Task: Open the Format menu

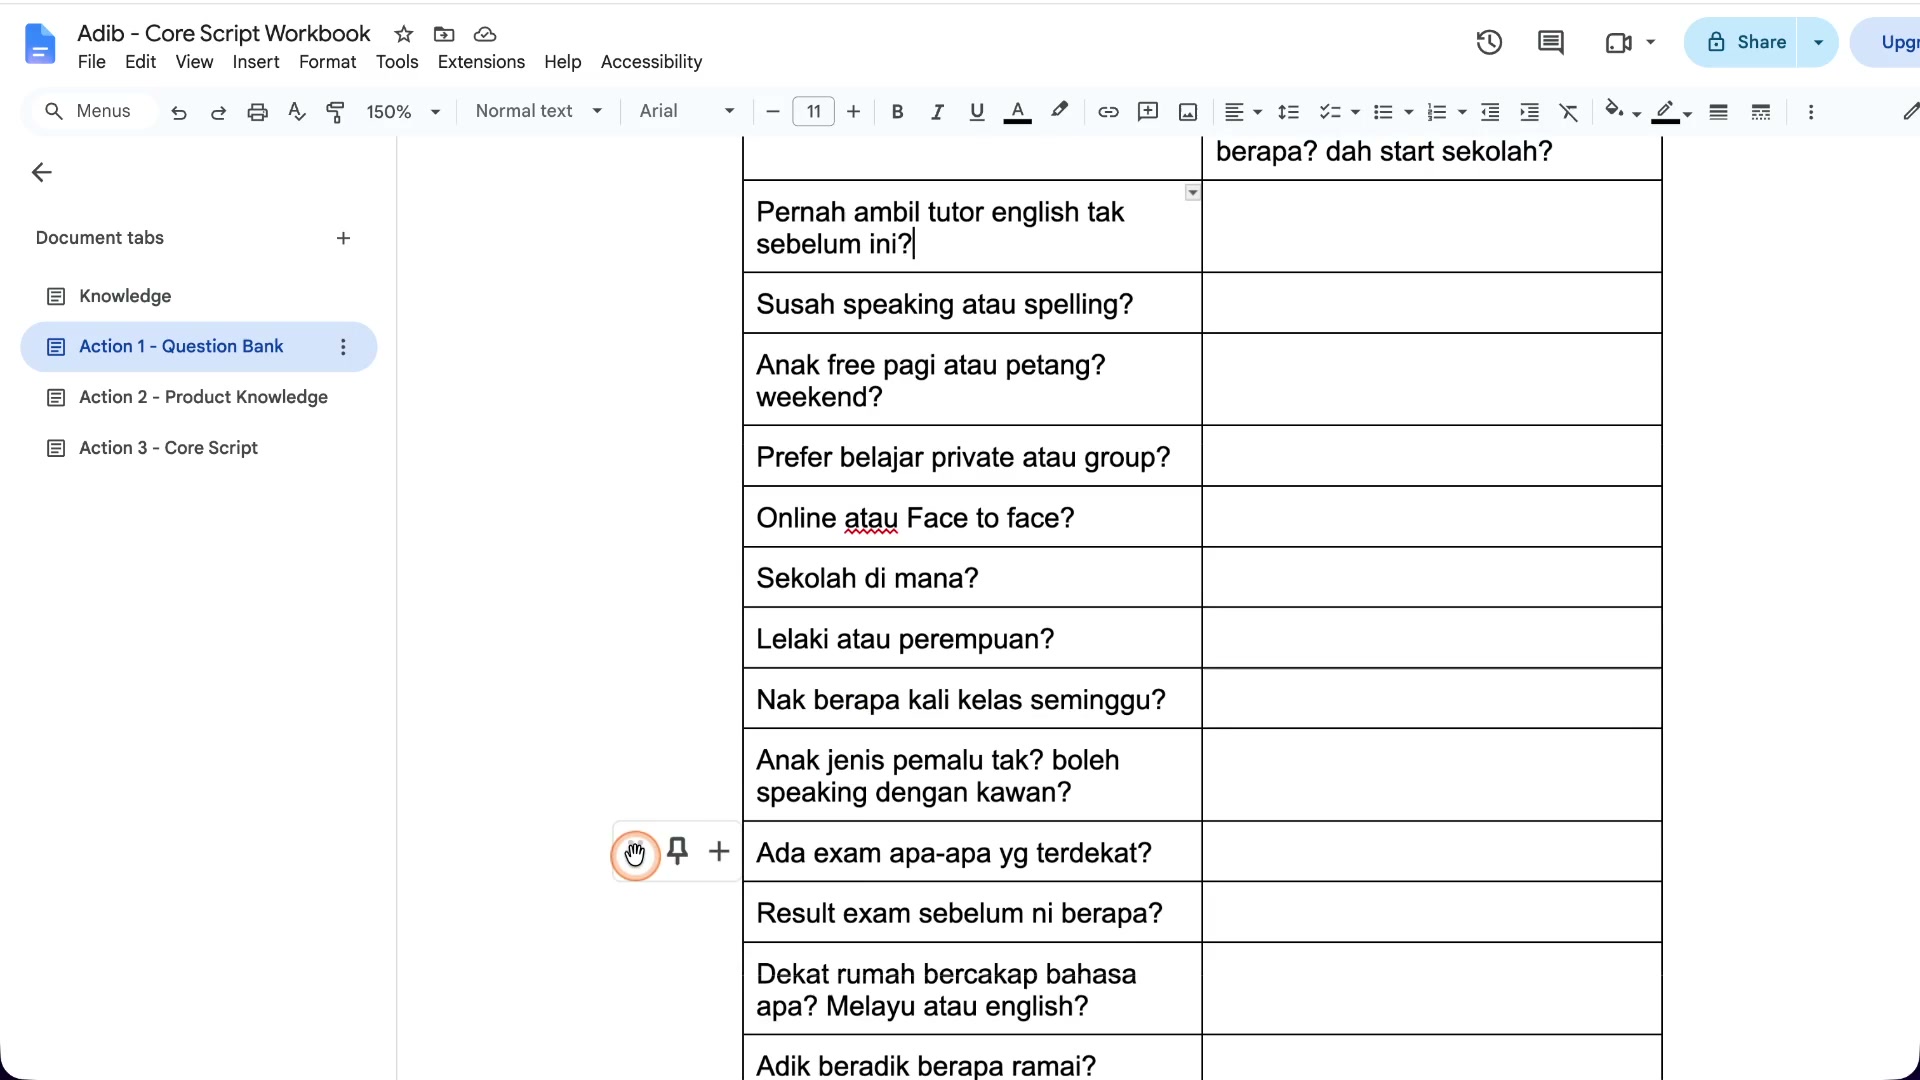Action: tap(327, 62)
